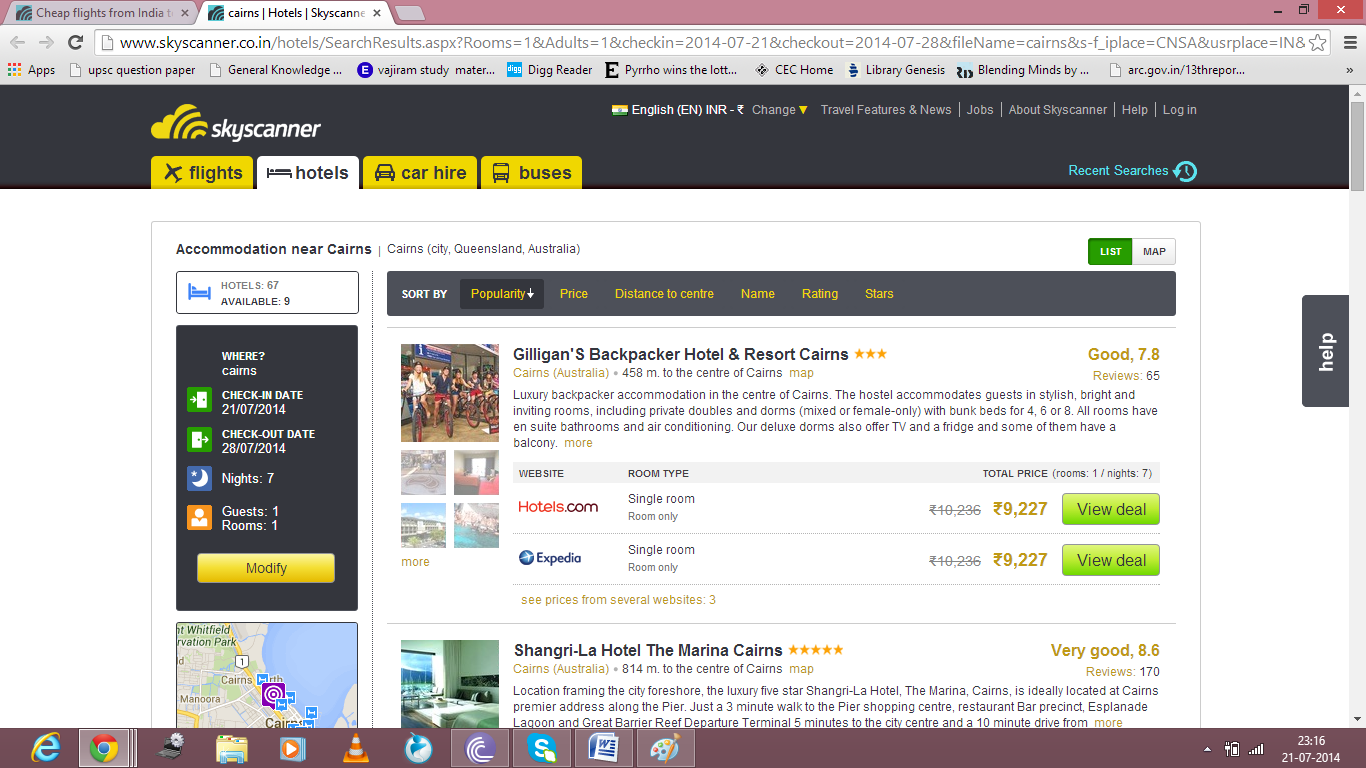Open Paint from the taskbar
The width and height of the screenshot is (1366, 768).
pyautogui.click(x=665, y=748)
